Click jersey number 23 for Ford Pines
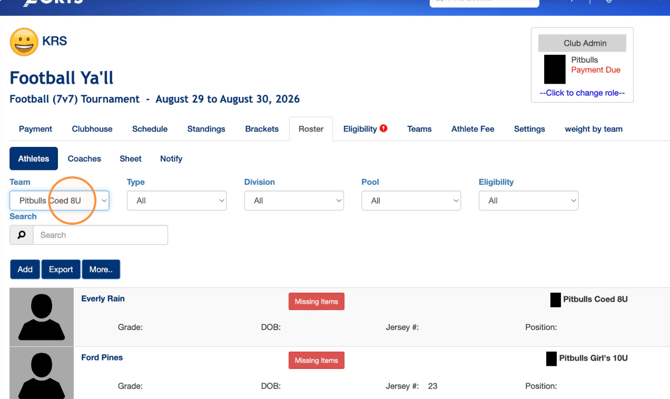Image resolution: width=670 pixels, height=399 pixels. pyautogui.click(x=432, y=386)
